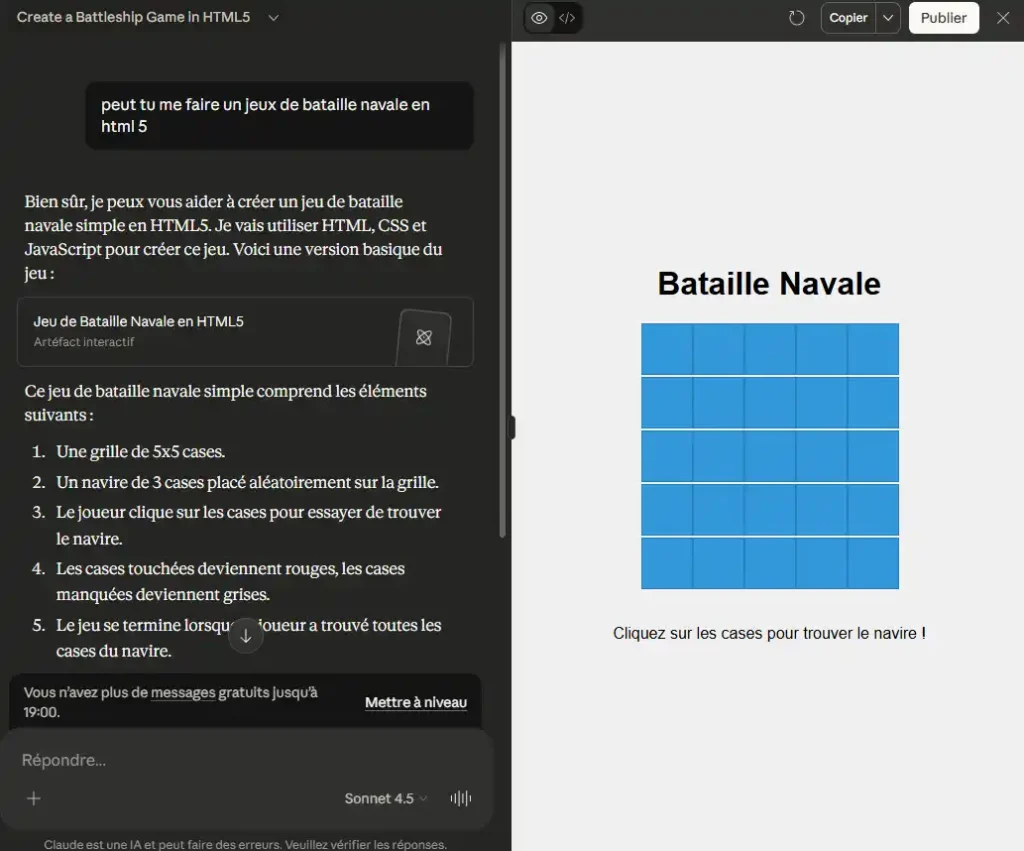The image size is (1024, 851).
Task: Click the Publier button
Action: (943, 18)
